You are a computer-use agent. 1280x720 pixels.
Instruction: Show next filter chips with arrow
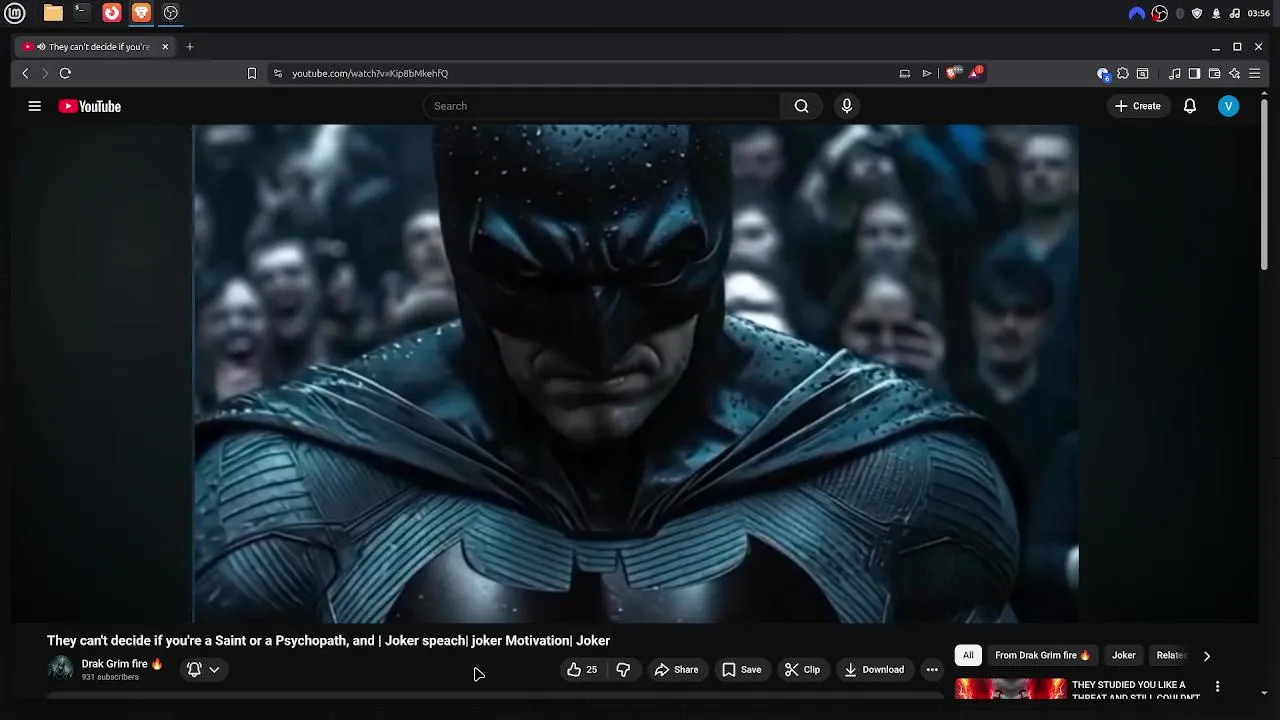1206,656
